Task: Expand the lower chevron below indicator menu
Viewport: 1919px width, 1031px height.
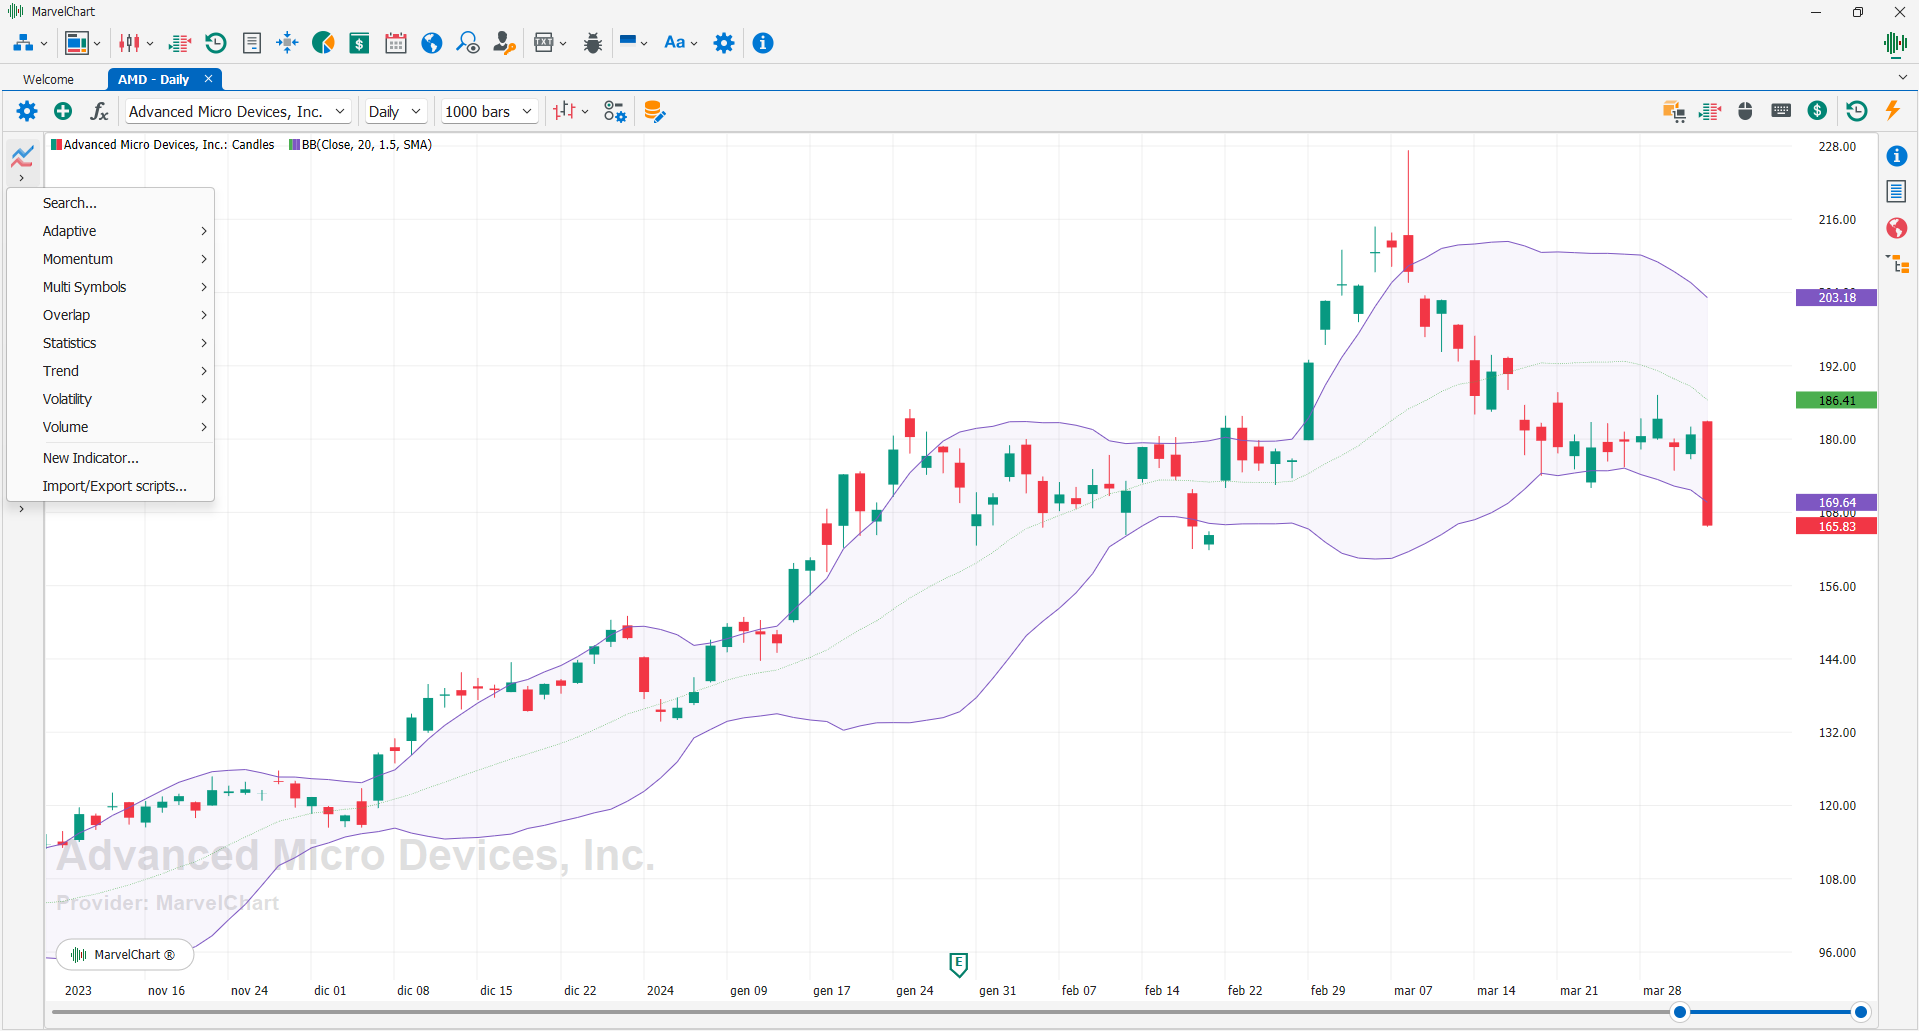Action: click(x=21, y=509)
